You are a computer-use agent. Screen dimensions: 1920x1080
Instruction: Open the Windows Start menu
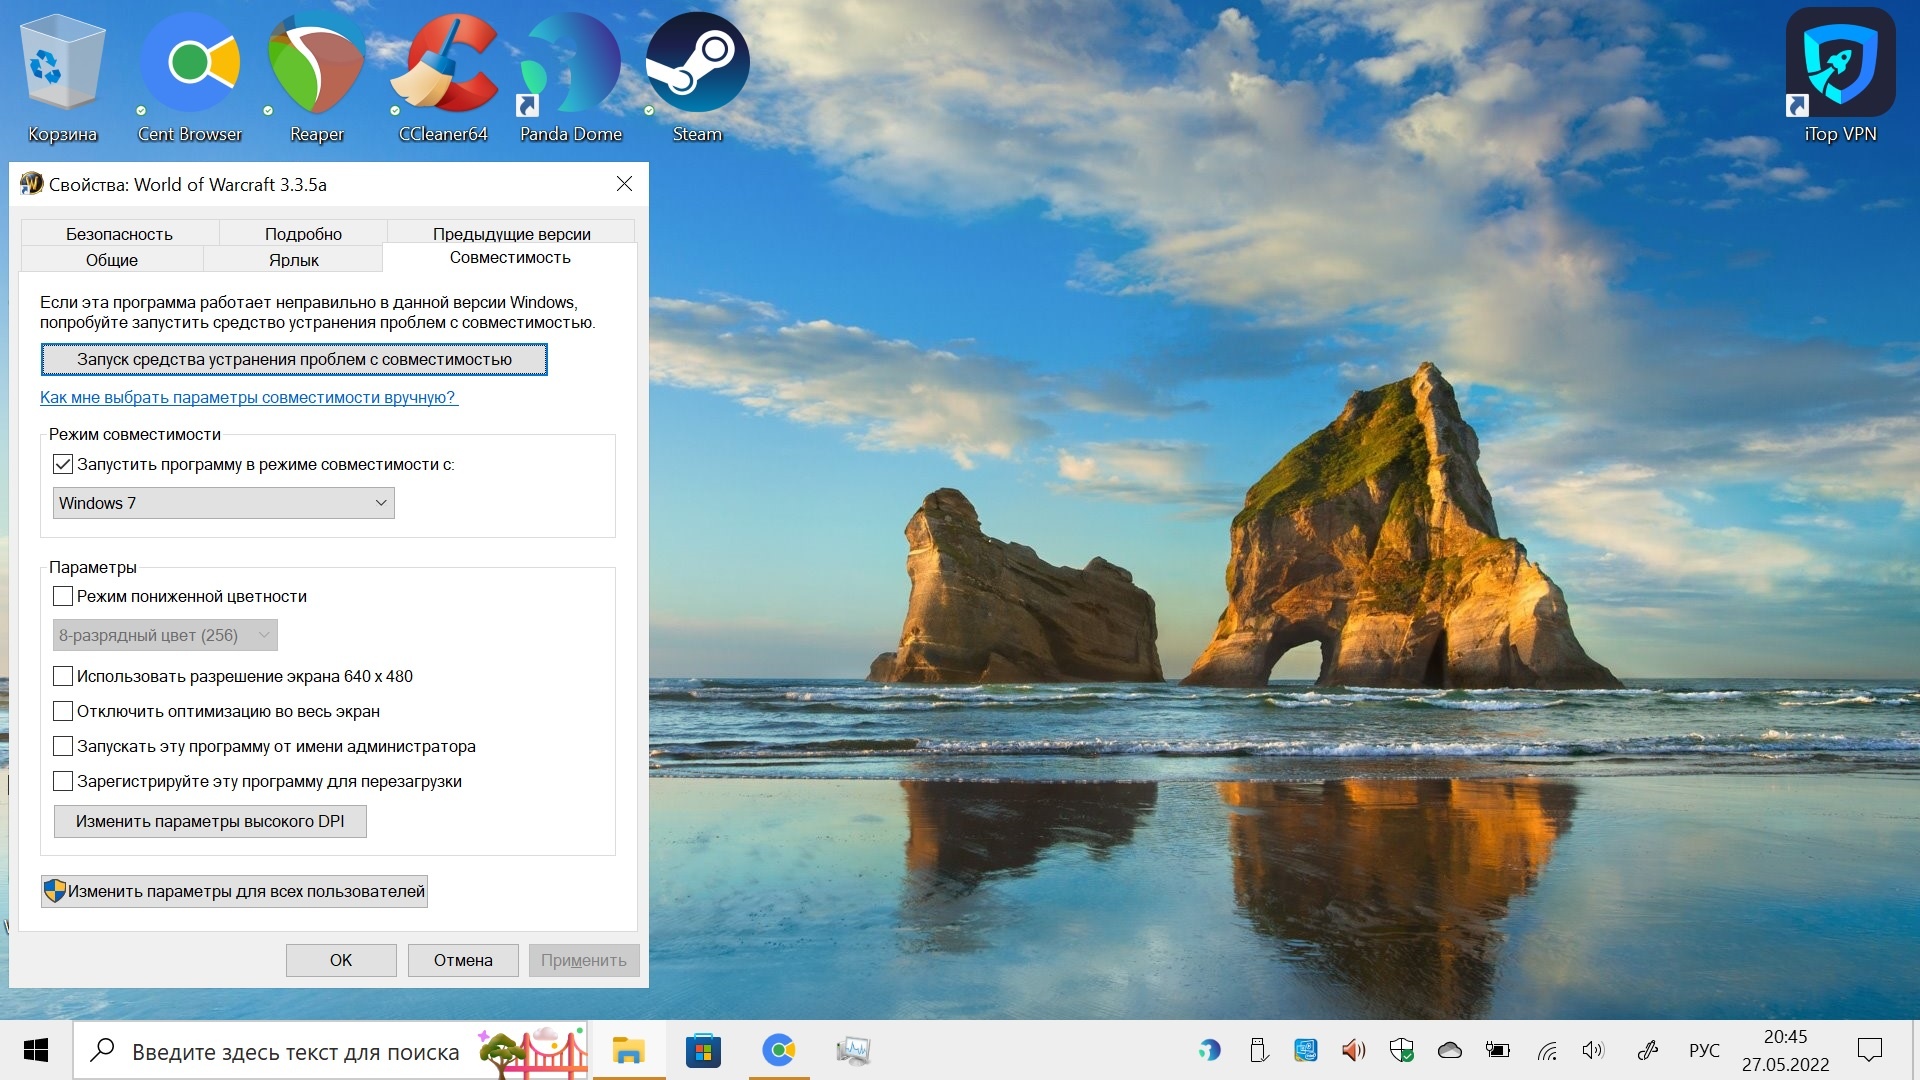36,1050
